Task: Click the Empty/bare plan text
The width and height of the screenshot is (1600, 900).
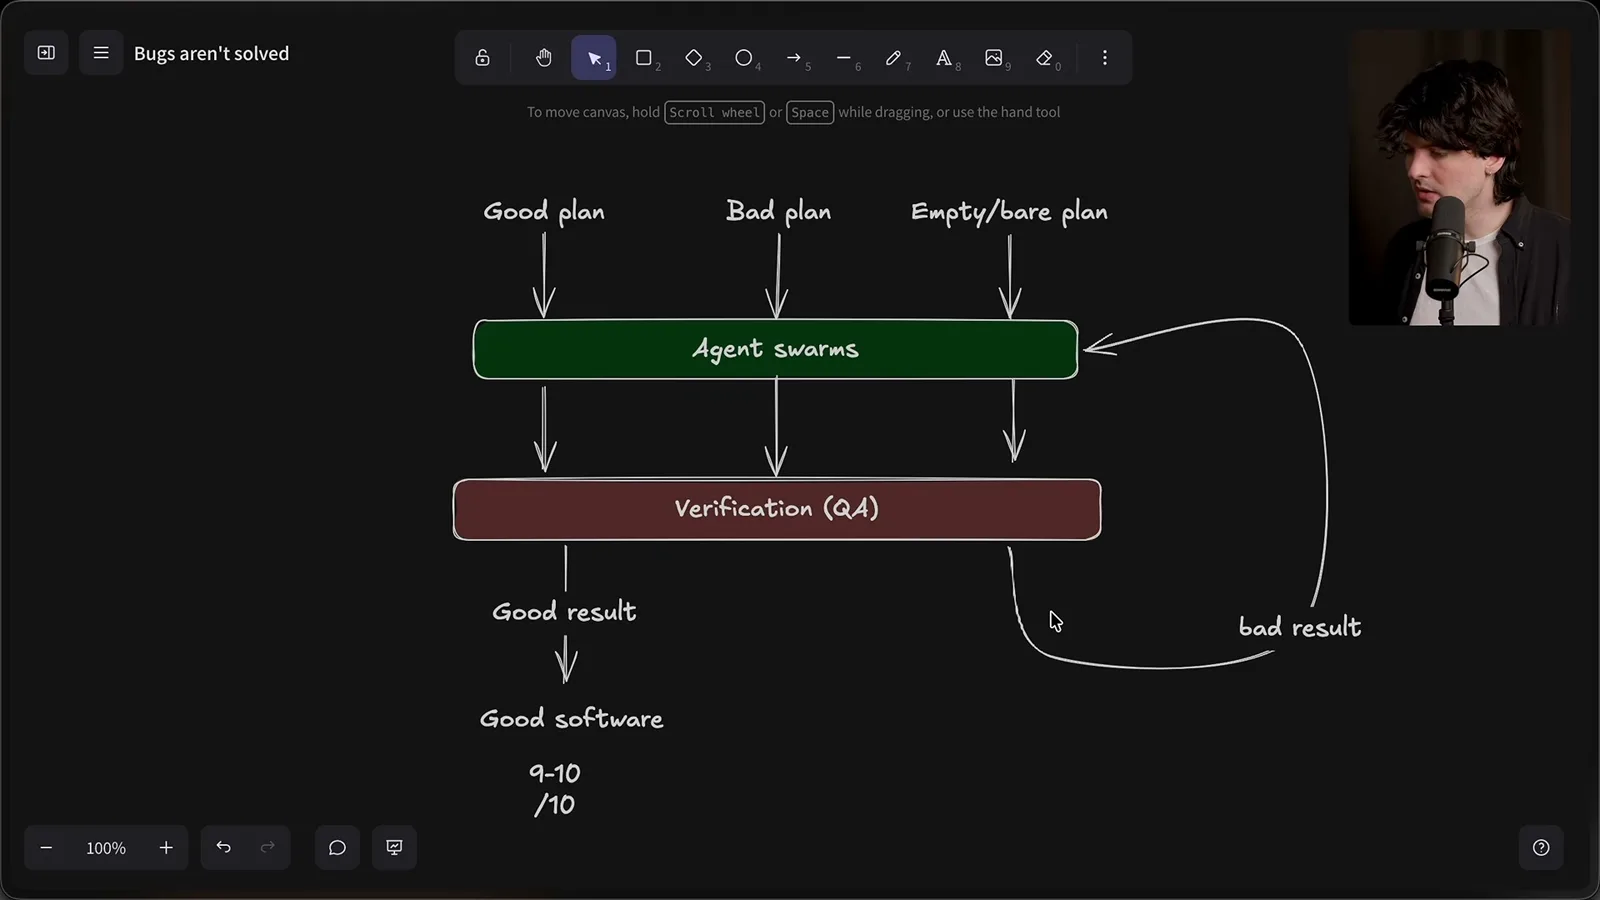Action: 1009,212
